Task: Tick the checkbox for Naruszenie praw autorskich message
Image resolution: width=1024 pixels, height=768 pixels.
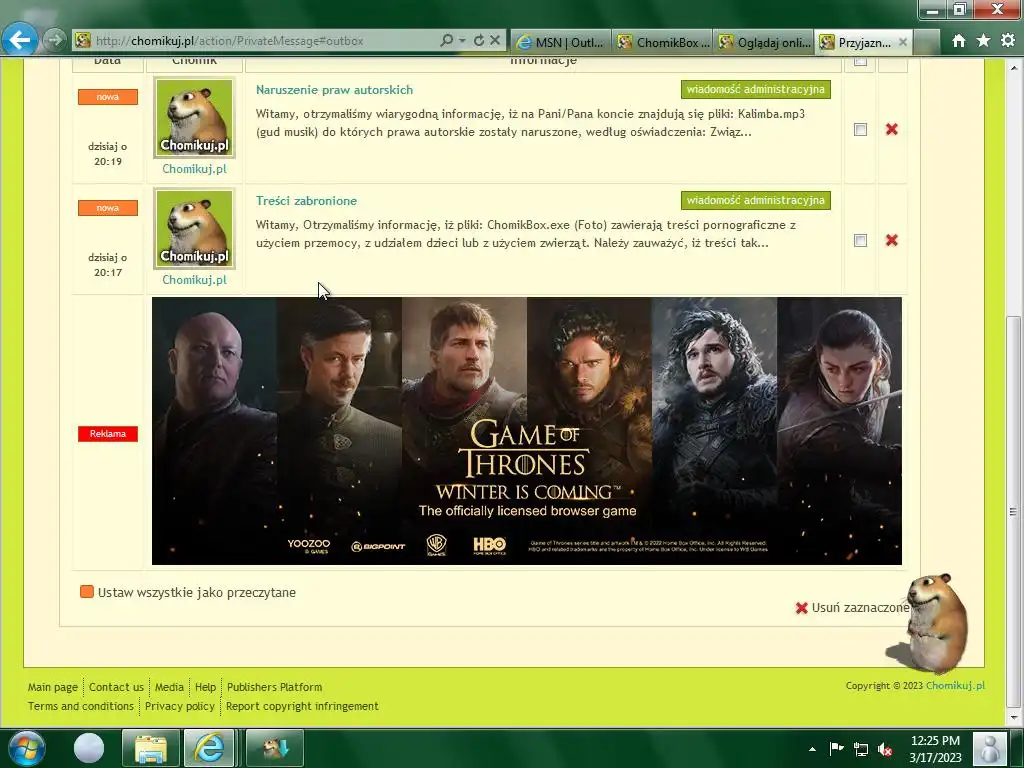Action: pos(861,129)
